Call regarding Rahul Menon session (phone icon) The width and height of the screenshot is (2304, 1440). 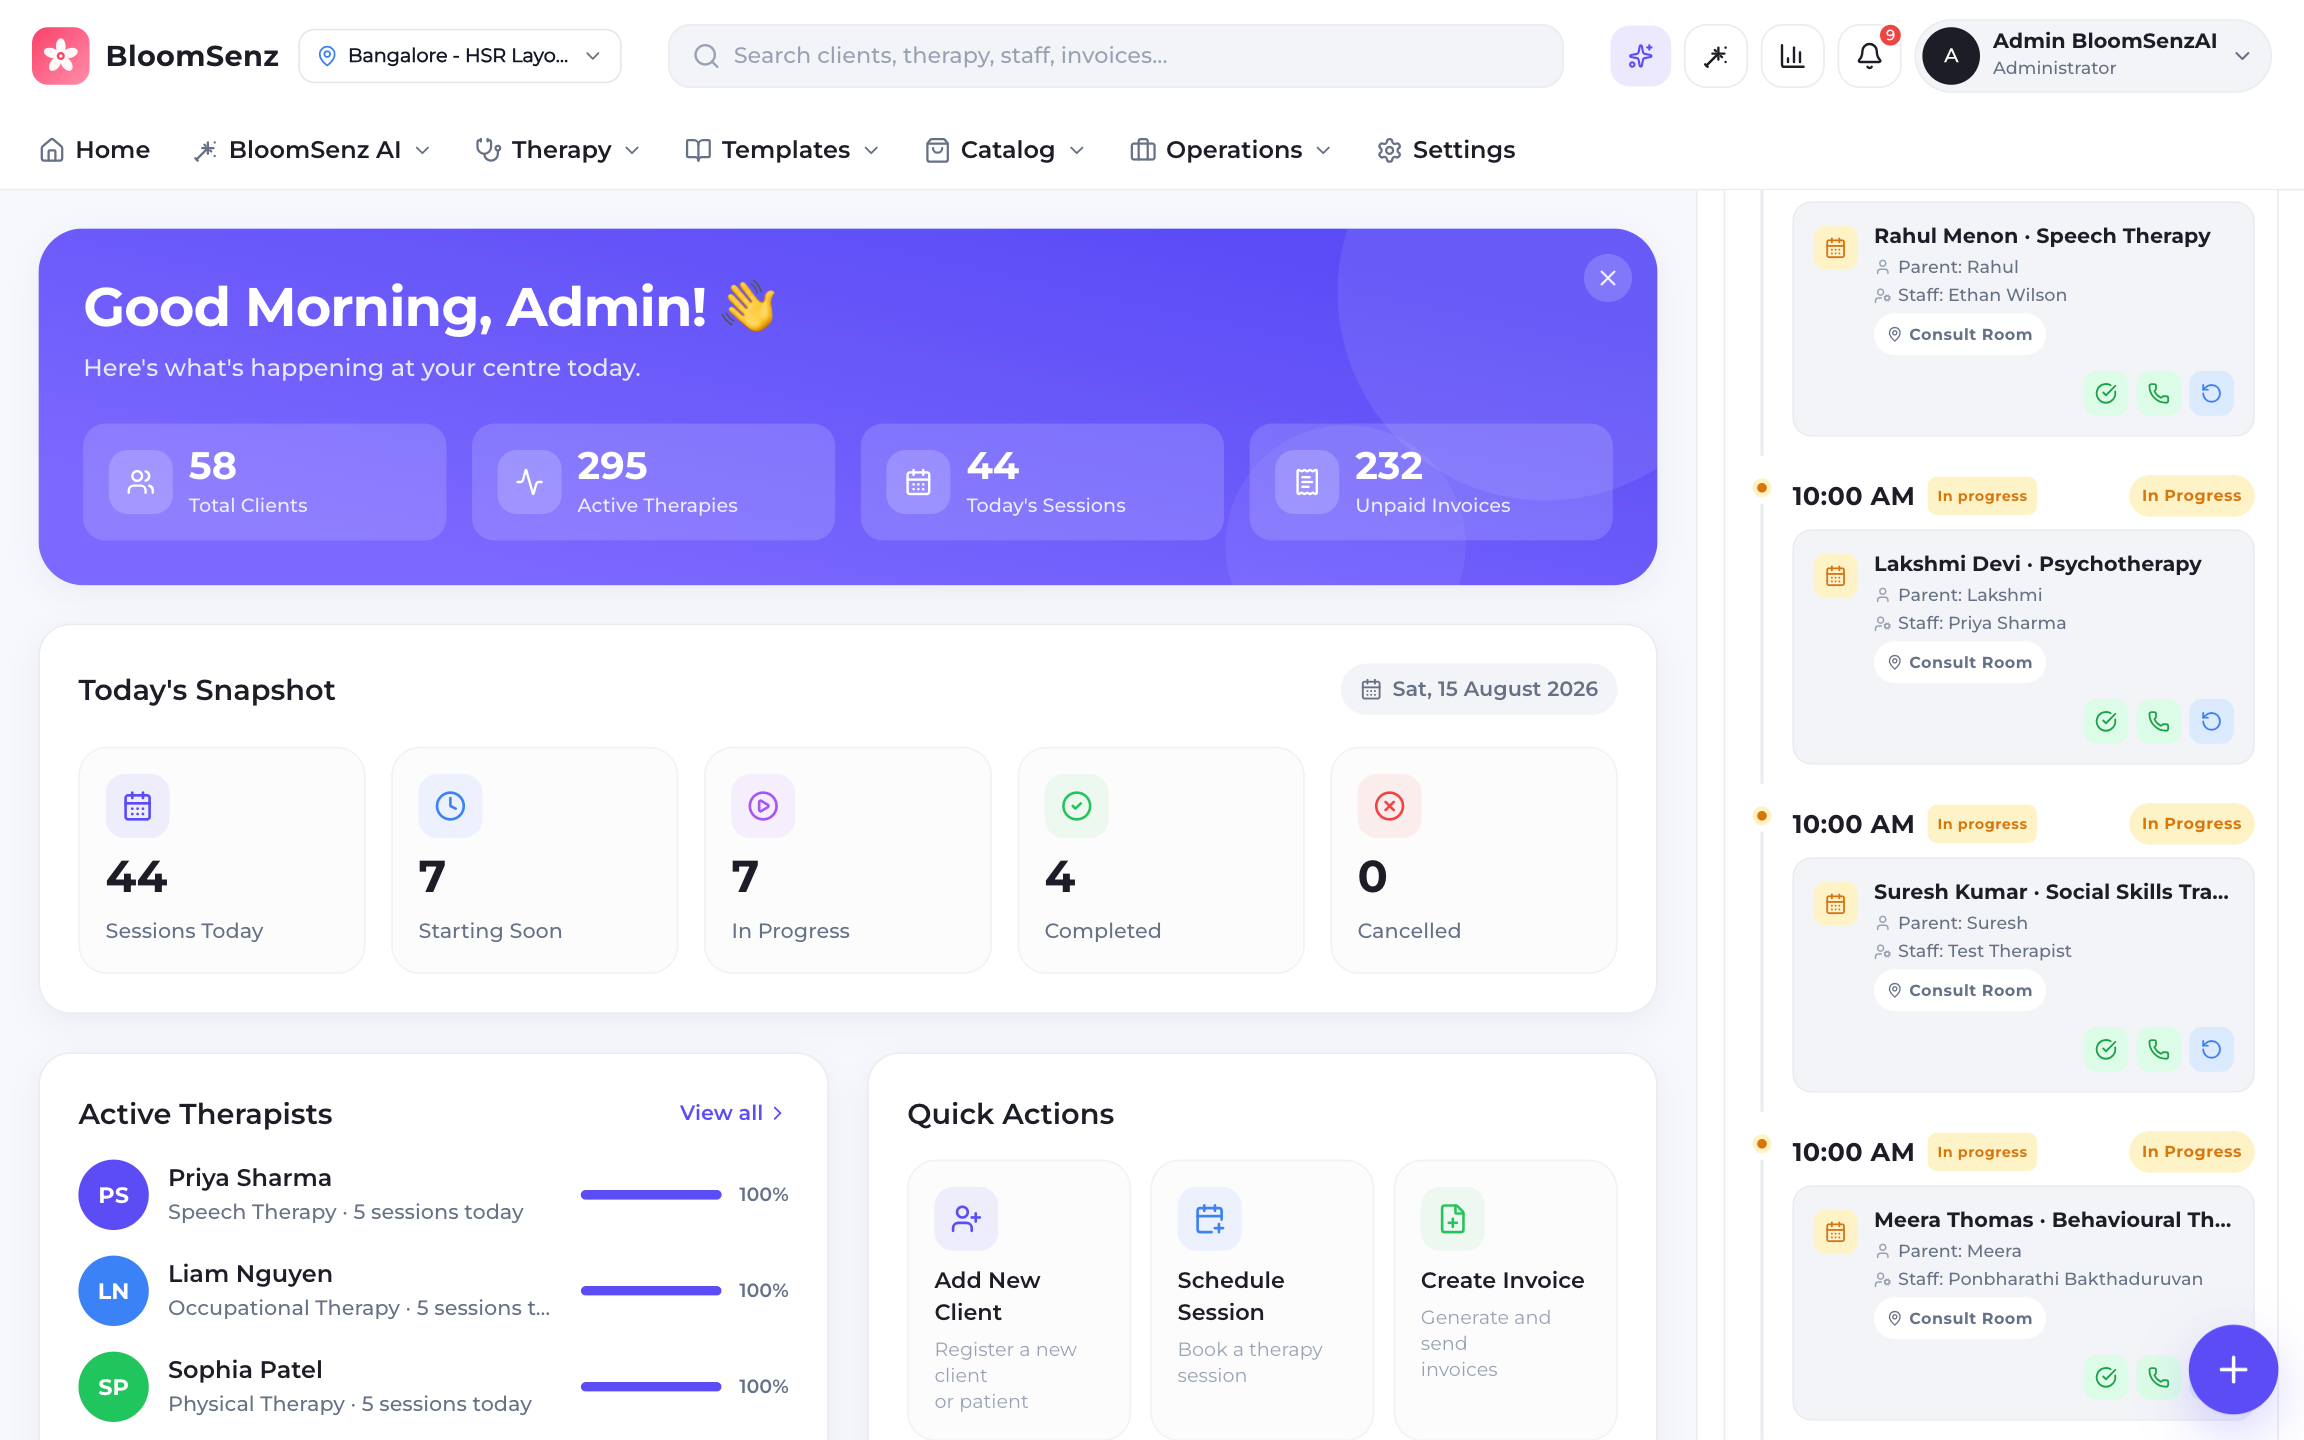(x=2159, y=393)
